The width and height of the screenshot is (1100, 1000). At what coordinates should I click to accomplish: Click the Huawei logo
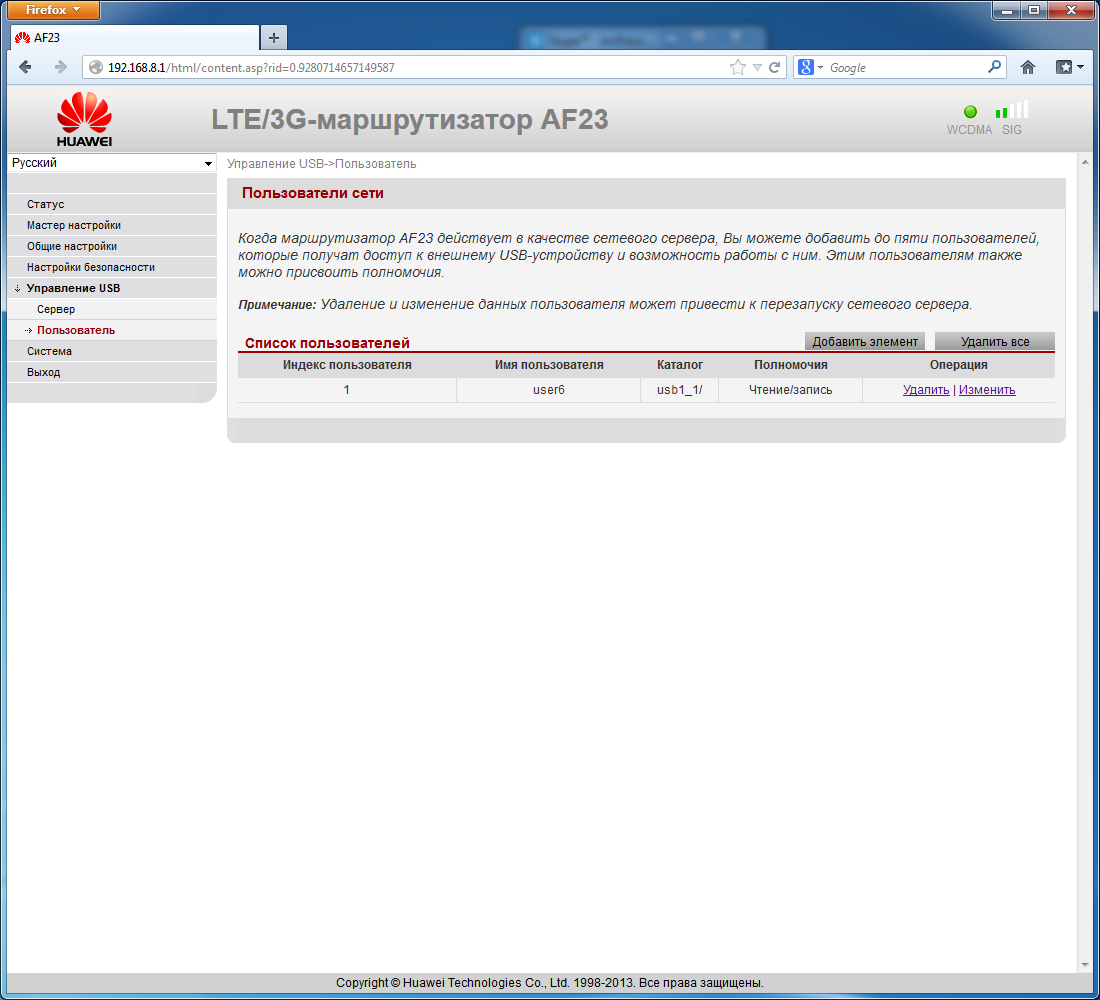pos(84,119)
